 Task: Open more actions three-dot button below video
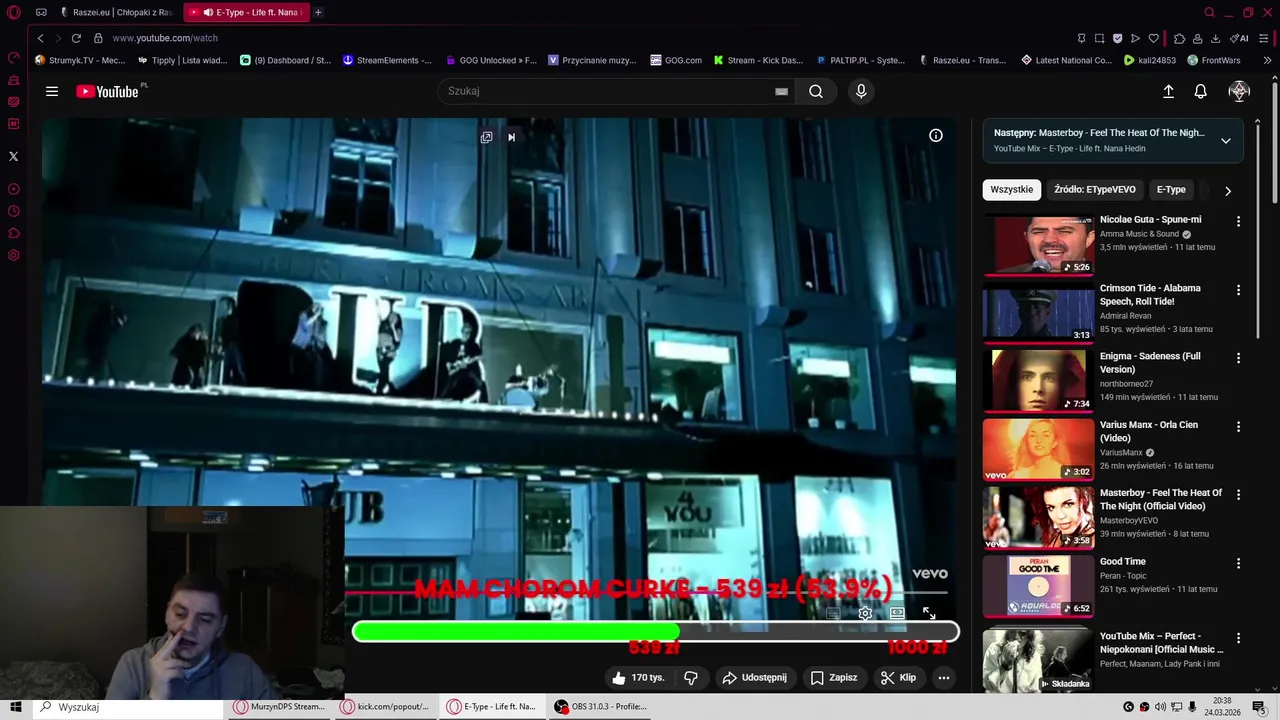point(943,678)
